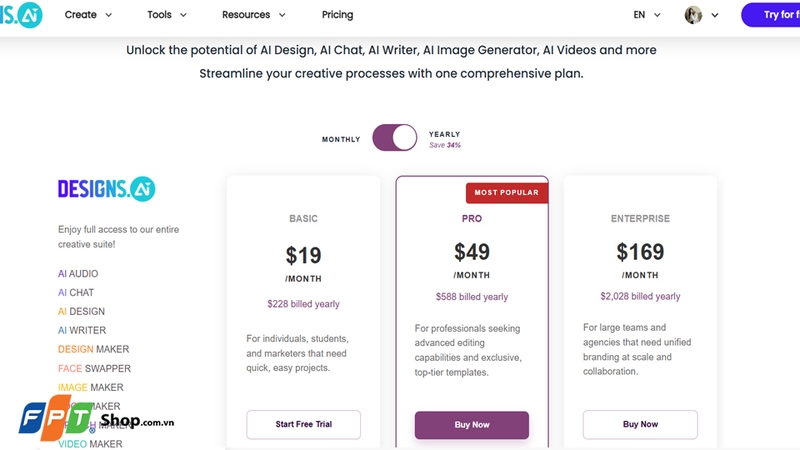Expand the Create dropdown menu
This screenshot has width=800, height=450.
click(x=88, y=15)
